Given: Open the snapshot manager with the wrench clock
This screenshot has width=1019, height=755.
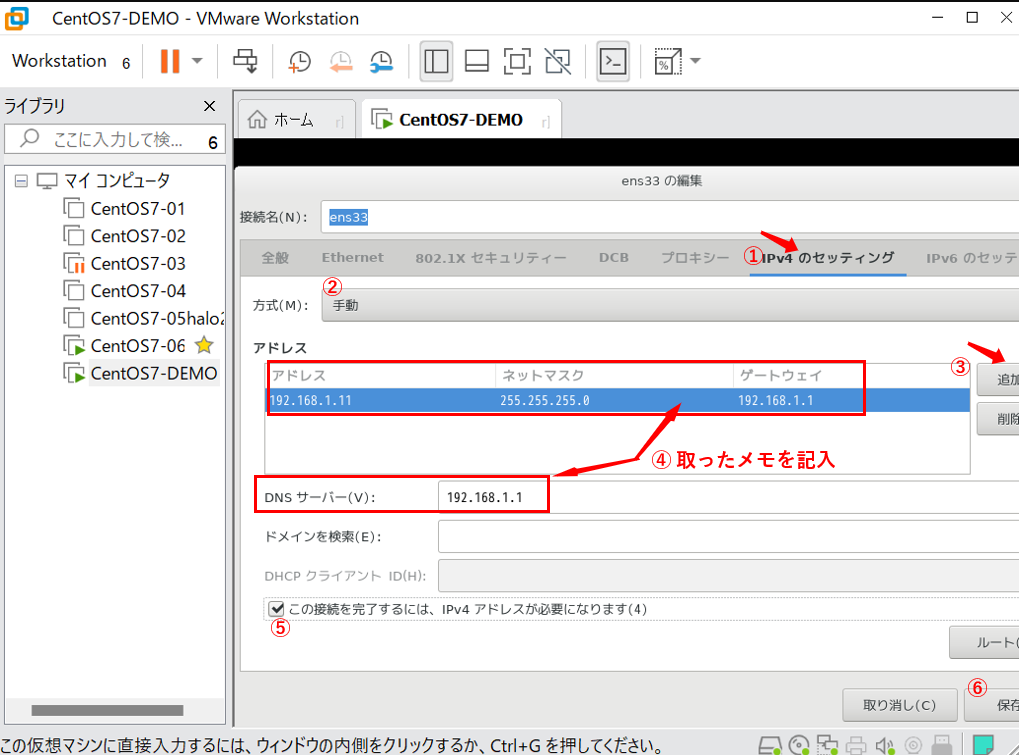Looking at the screenshot, I should tap(381, 61).
